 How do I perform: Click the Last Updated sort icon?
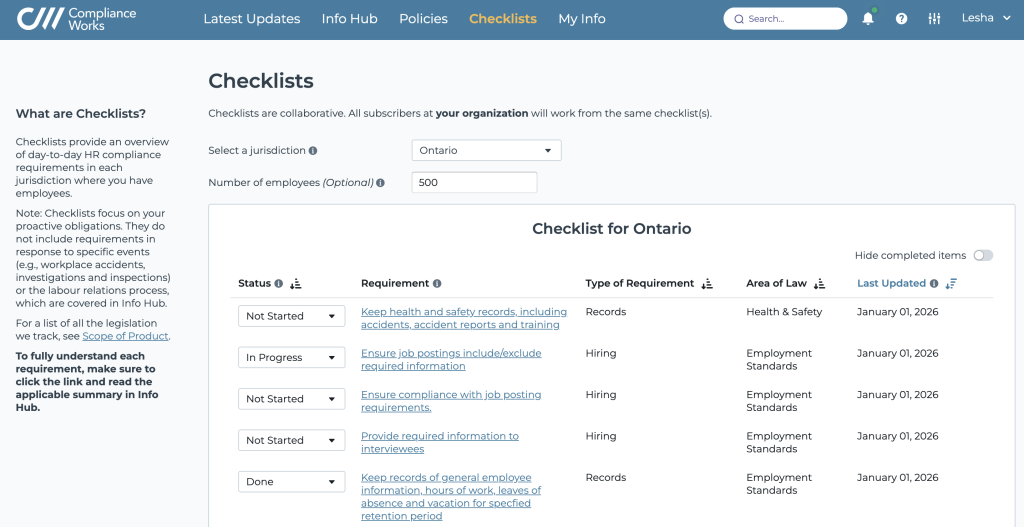951,284
